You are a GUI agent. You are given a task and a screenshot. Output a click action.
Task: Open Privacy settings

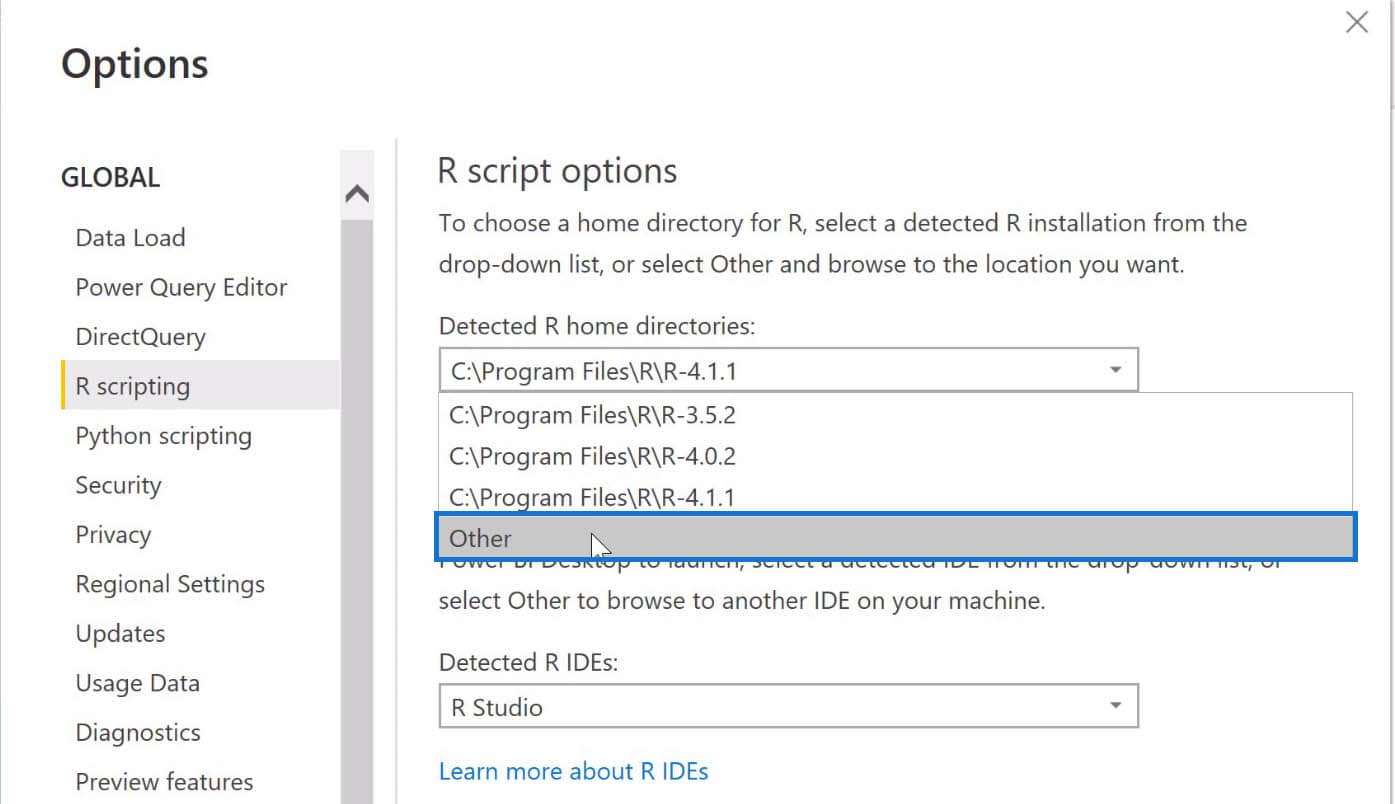[113, 535]
